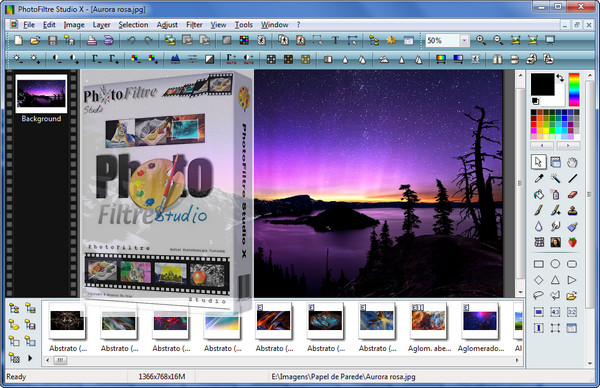Open the Filter menu
Viewport: 600px width, 388px height.
click(194, 25)
